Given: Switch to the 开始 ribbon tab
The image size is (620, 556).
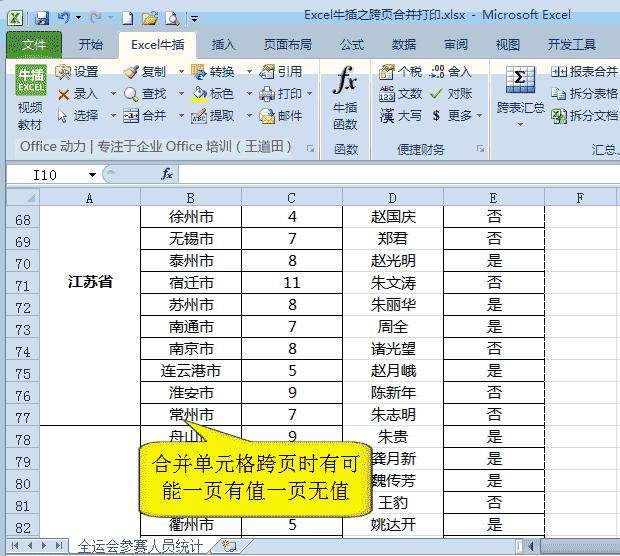Looking at the screenshot, I should click(x=91, y=45).
